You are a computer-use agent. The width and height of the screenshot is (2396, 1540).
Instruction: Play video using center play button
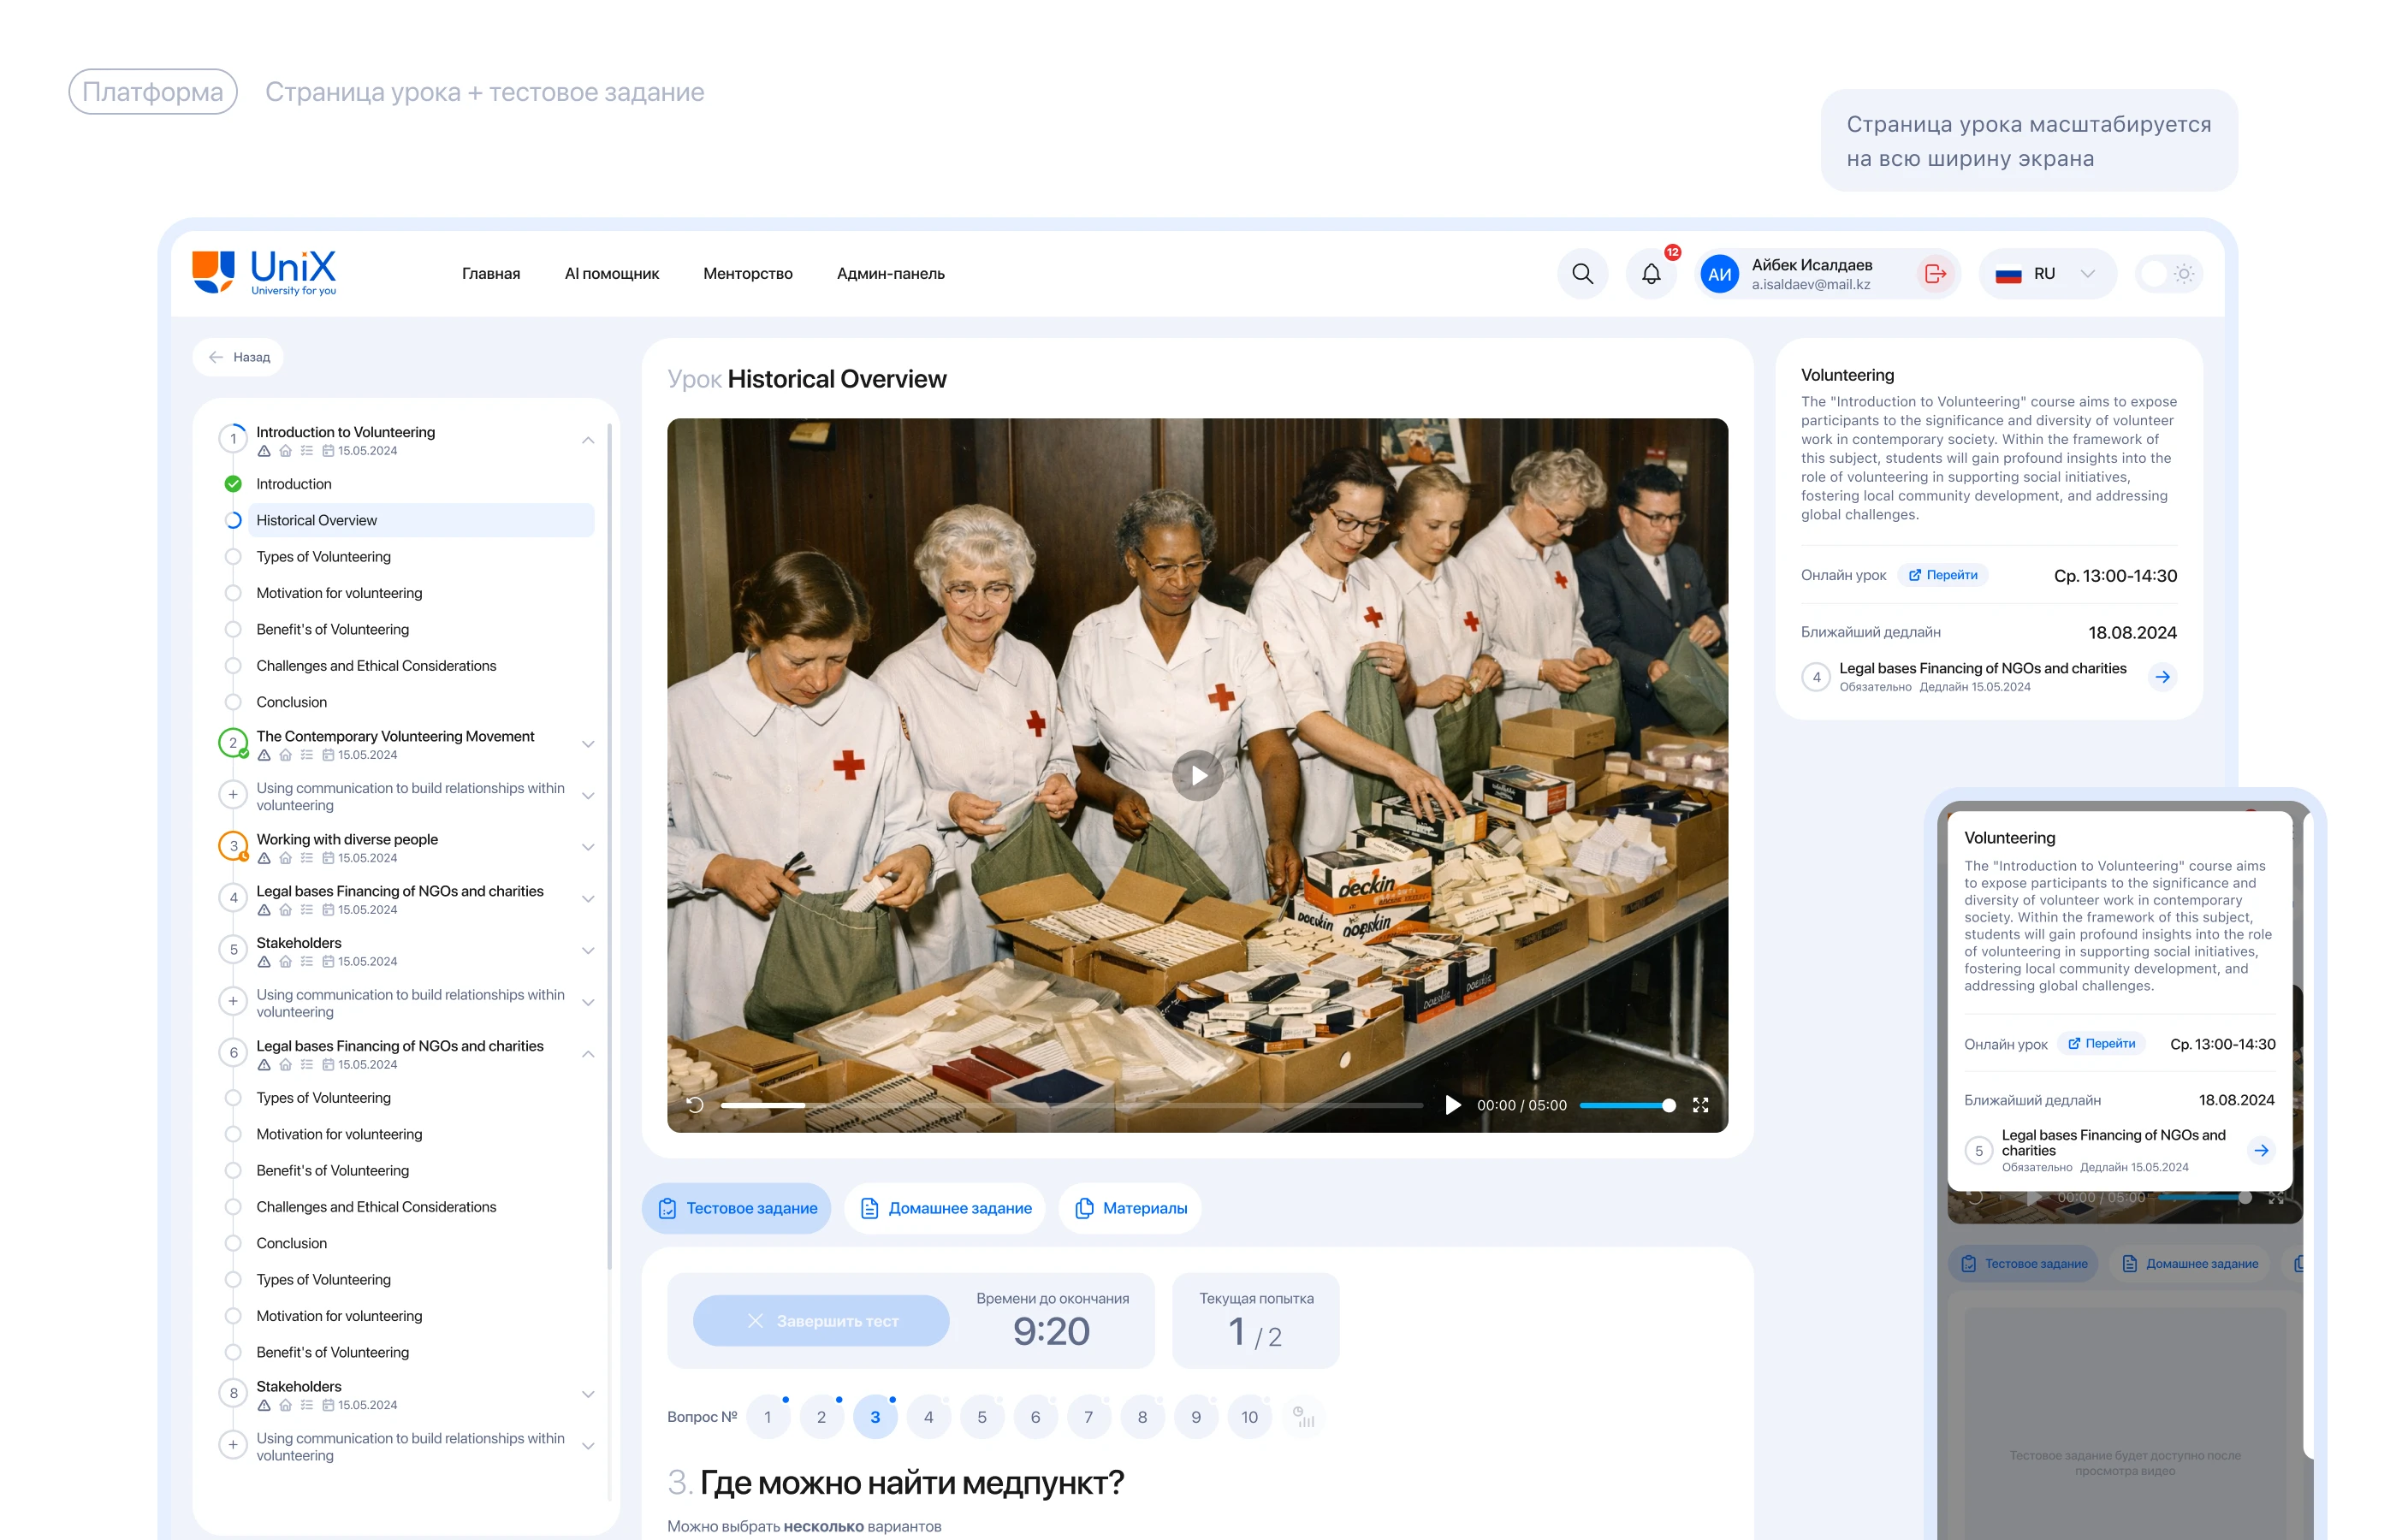pos(1198,775)
